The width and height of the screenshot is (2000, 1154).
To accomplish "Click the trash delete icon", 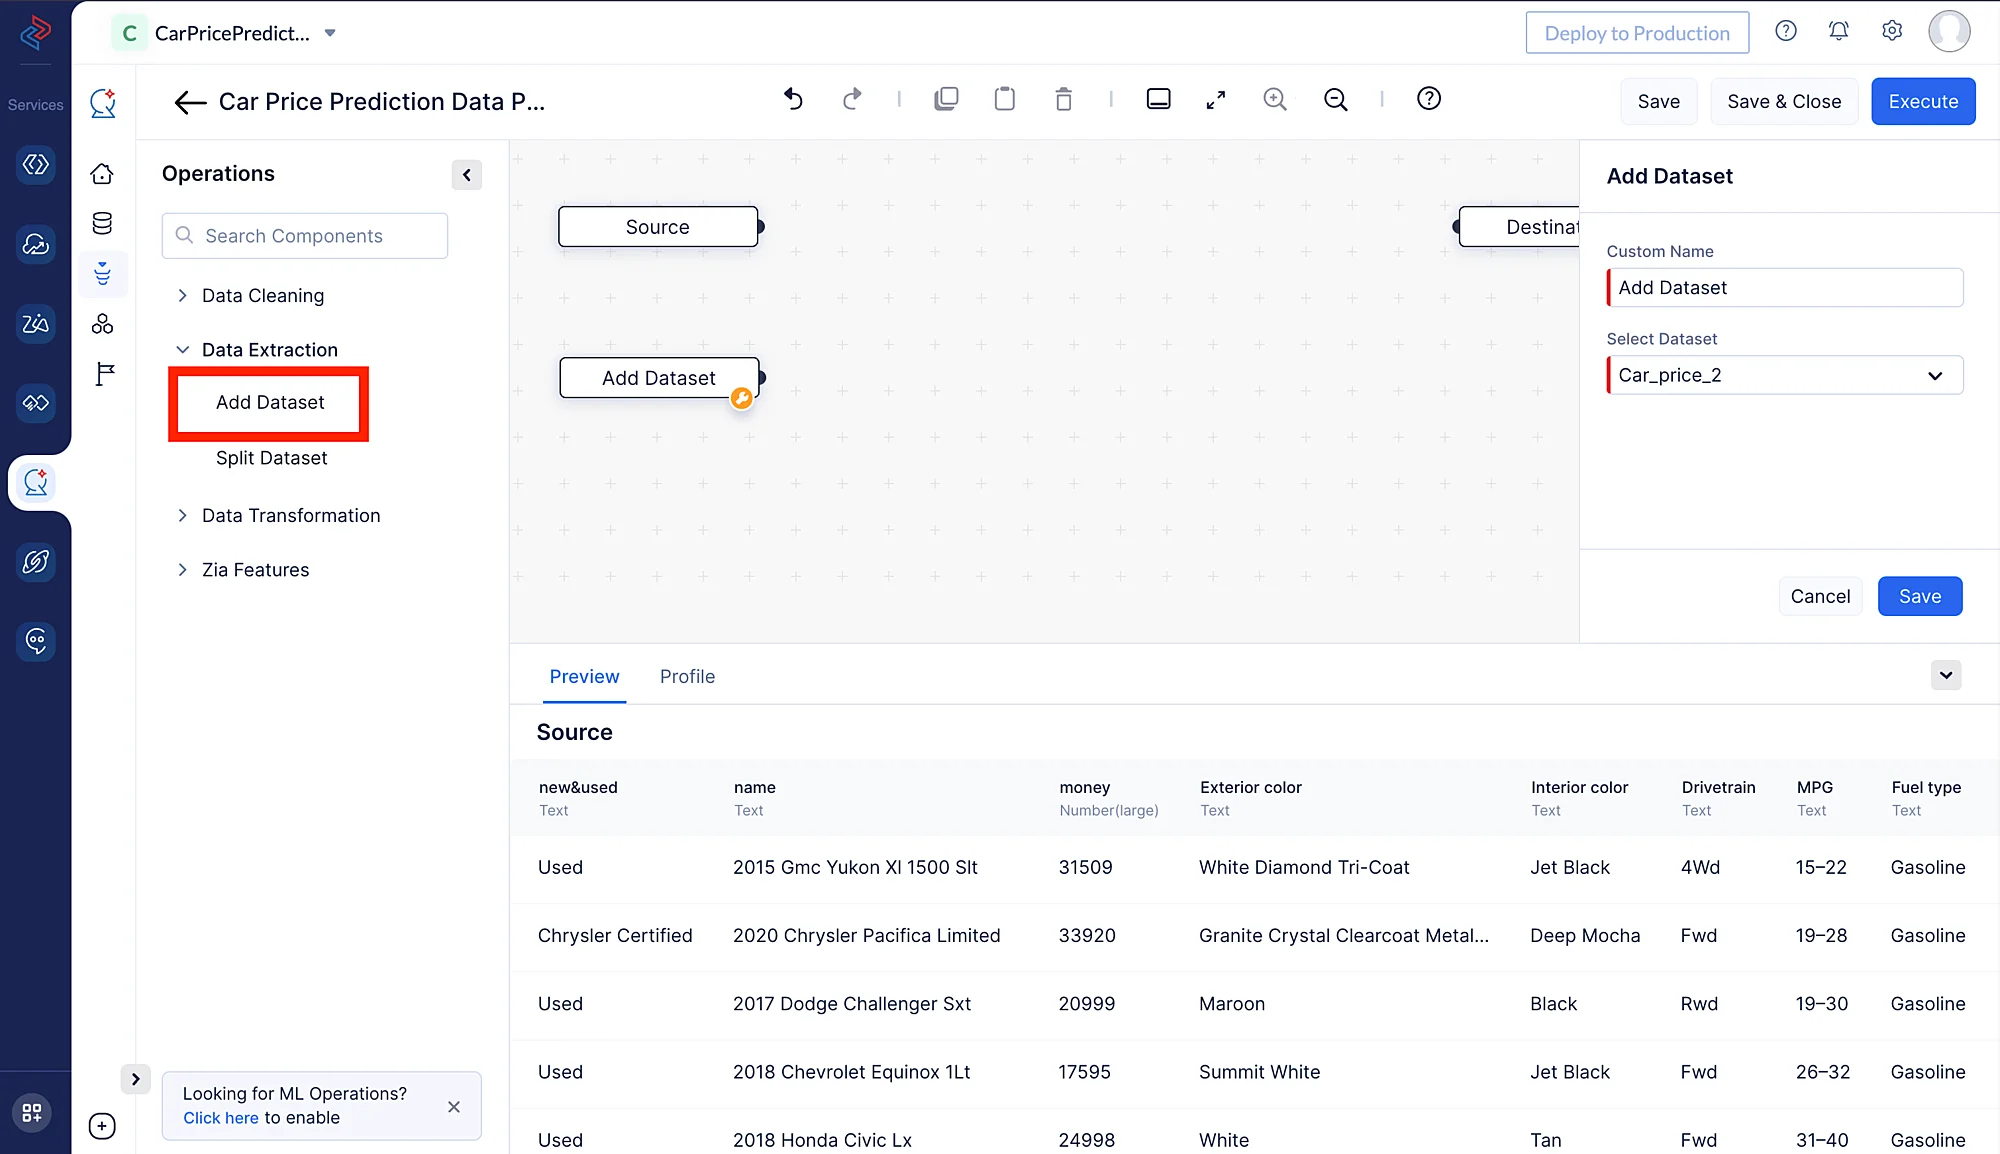I will (1063, 99).
